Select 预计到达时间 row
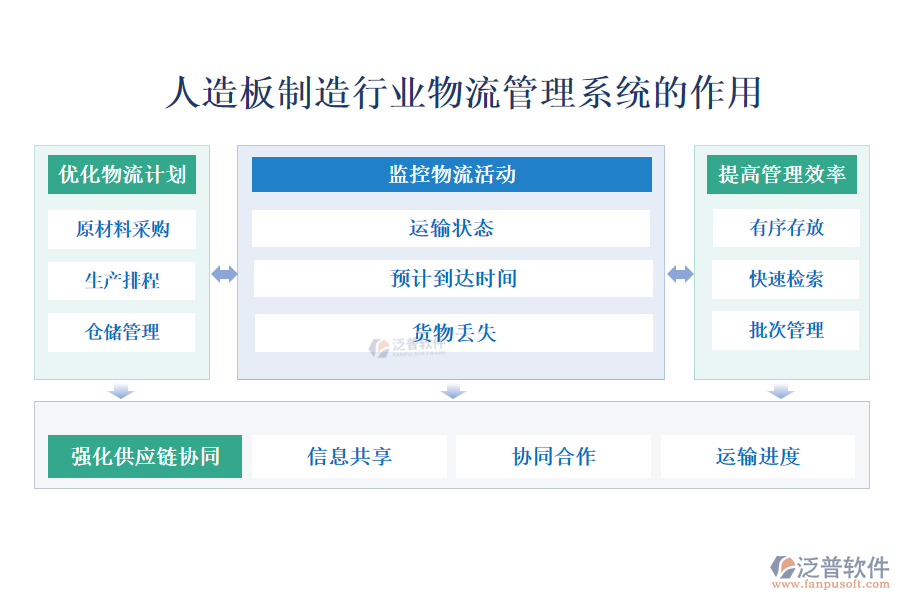The height and width of the screenshot is (600, 900). tap(453, 279)
